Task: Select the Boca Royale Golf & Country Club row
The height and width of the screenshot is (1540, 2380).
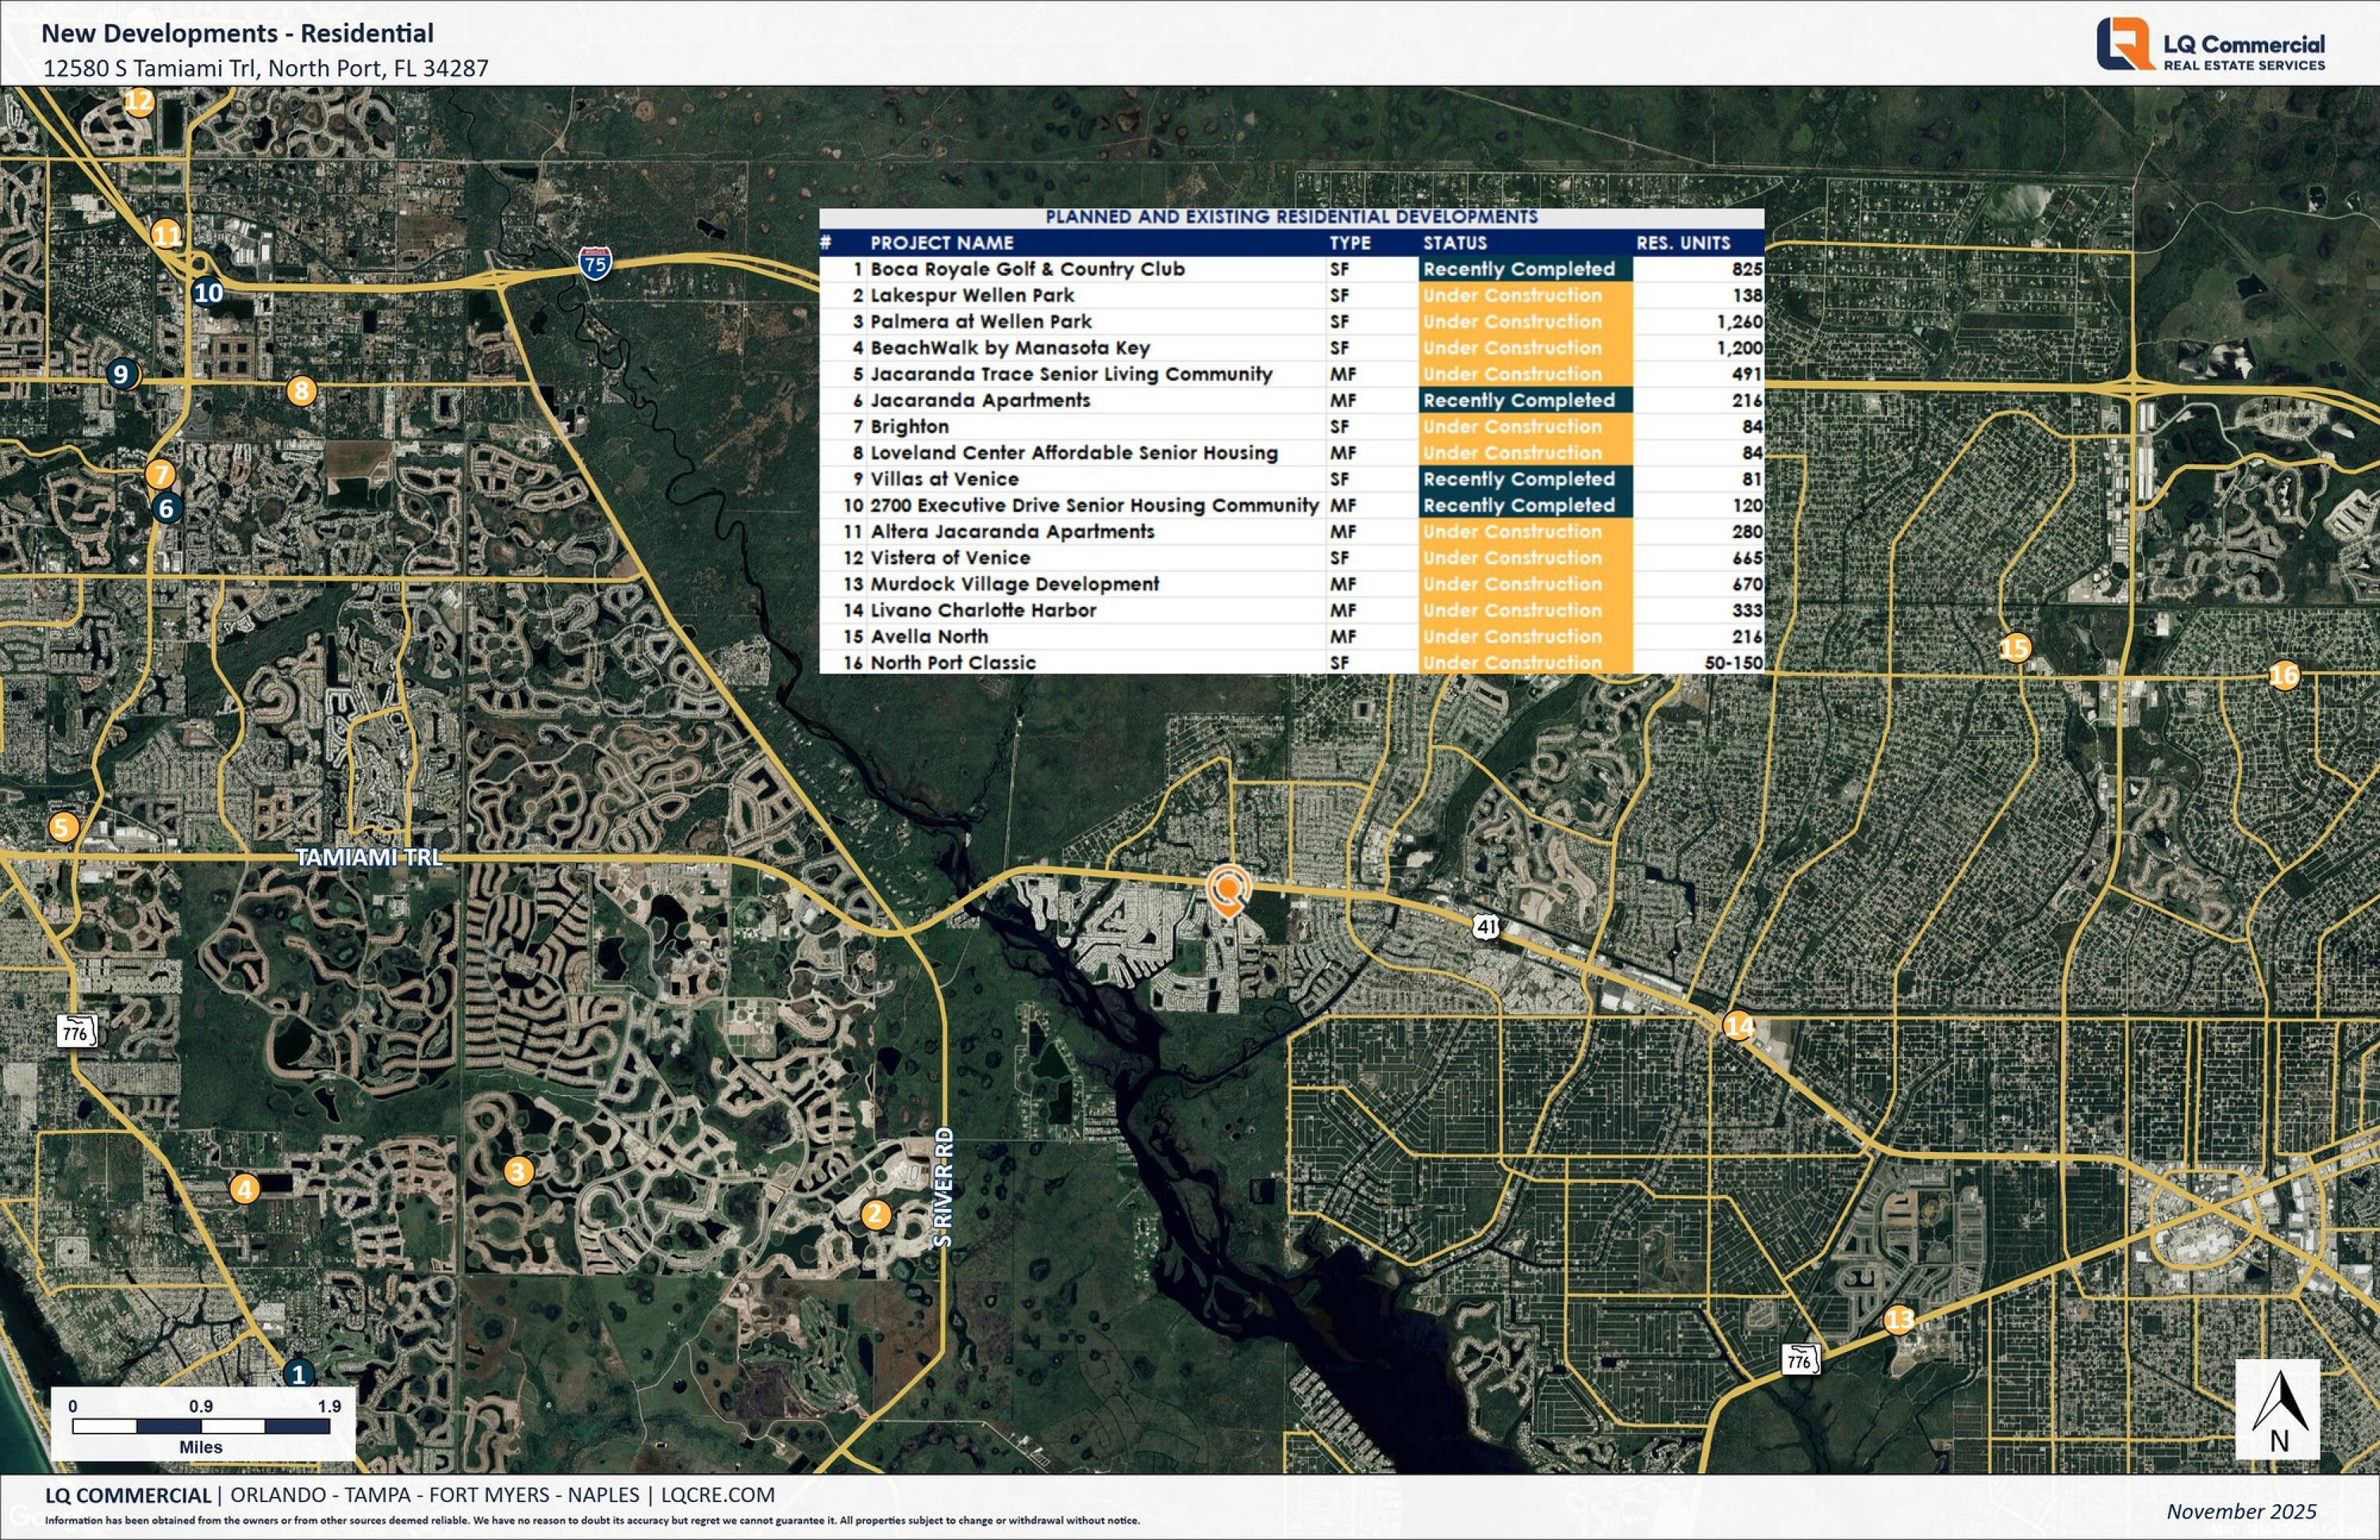Action: pos(1027,269)
